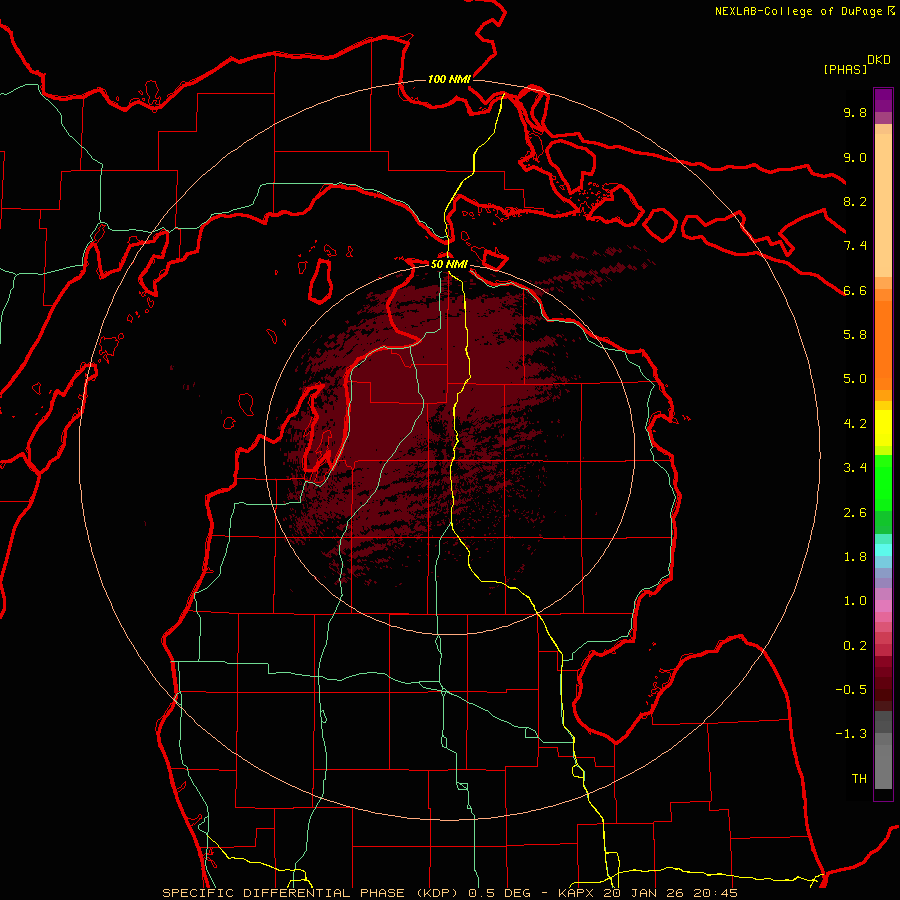The image size is (900, 900).
Task: Select the -0.5 legend value
Action: 851,690
